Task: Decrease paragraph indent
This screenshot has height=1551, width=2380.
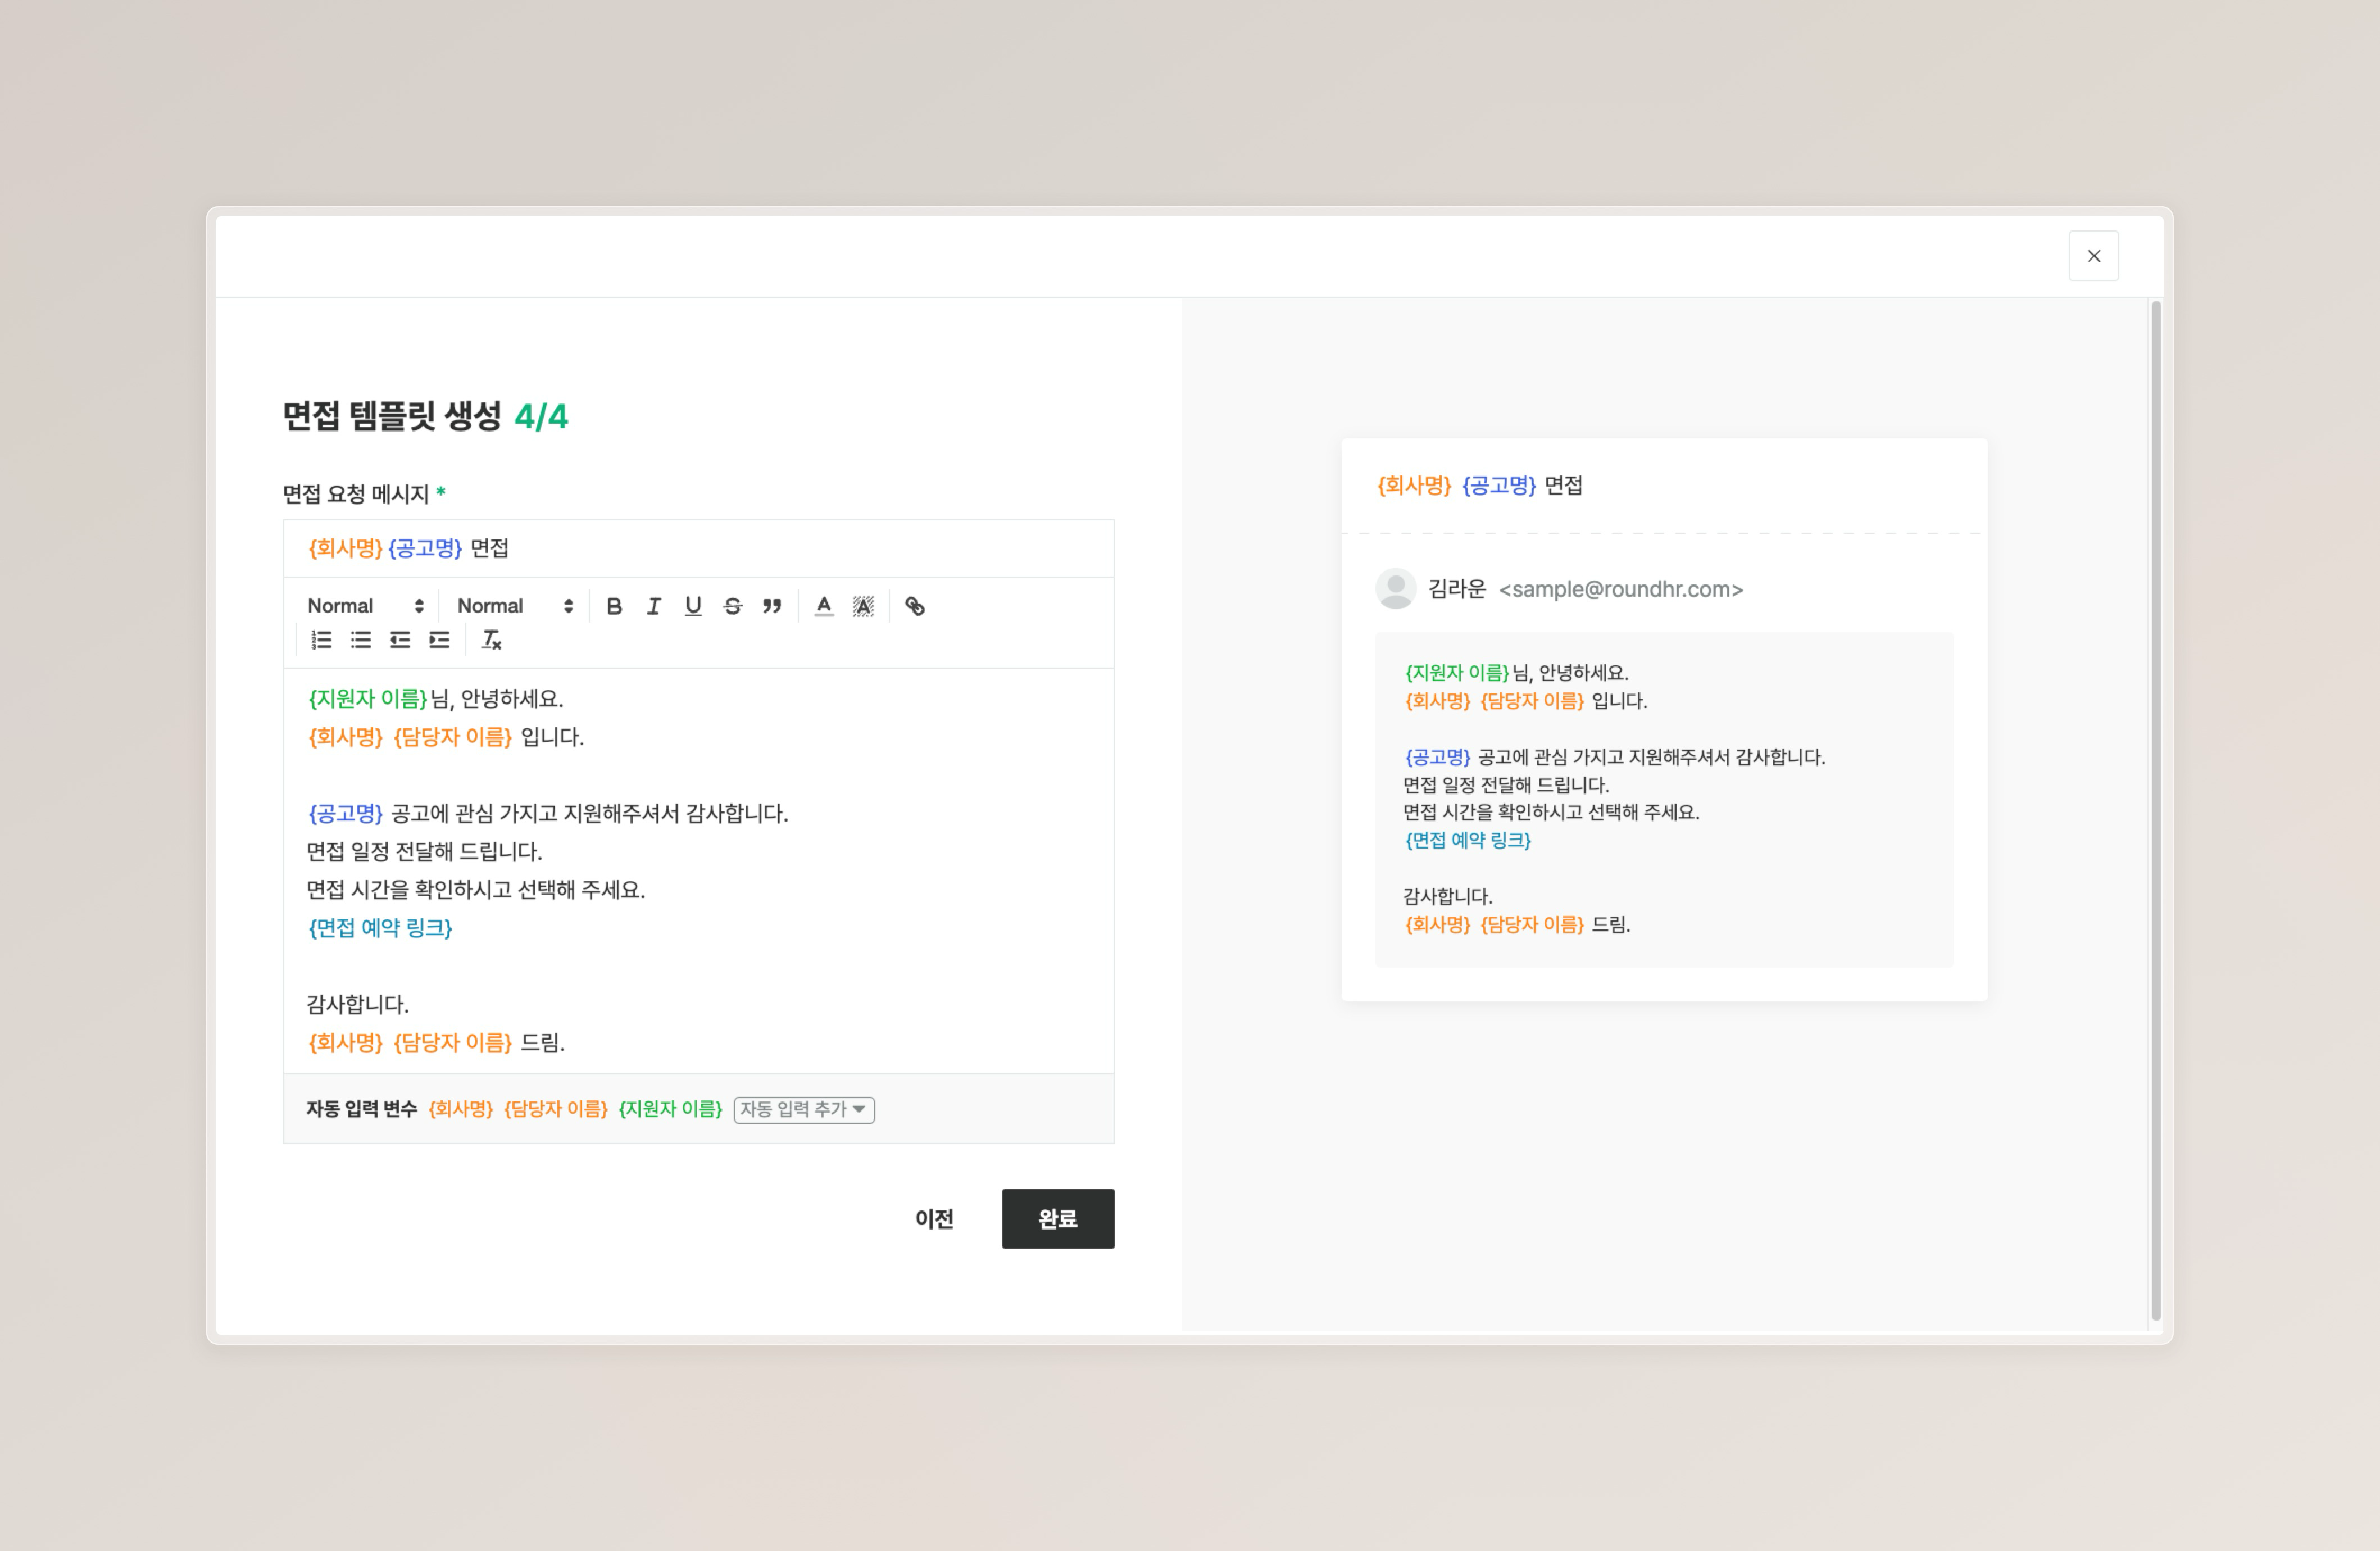Action: (400, 640)
